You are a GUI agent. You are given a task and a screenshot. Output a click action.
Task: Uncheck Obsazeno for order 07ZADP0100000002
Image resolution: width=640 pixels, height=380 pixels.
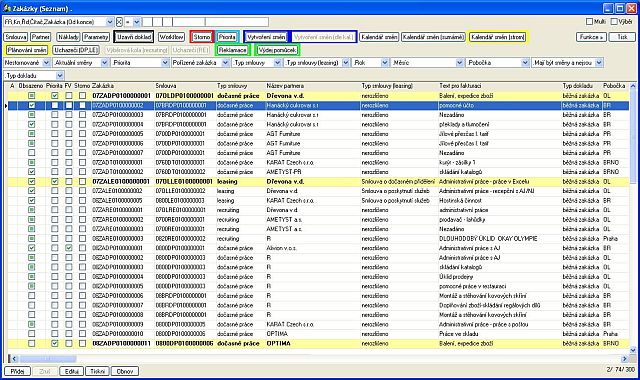[x=31, y=105]
